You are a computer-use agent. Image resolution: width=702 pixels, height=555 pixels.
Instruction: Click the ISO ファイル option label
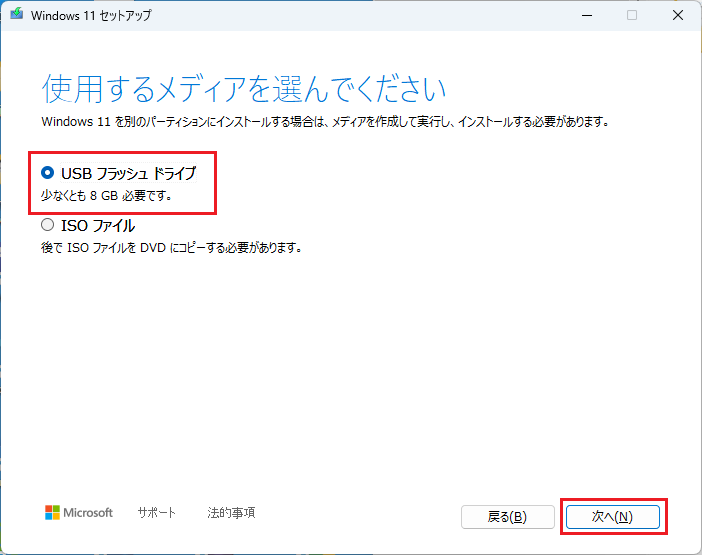(x=98, y=226)
